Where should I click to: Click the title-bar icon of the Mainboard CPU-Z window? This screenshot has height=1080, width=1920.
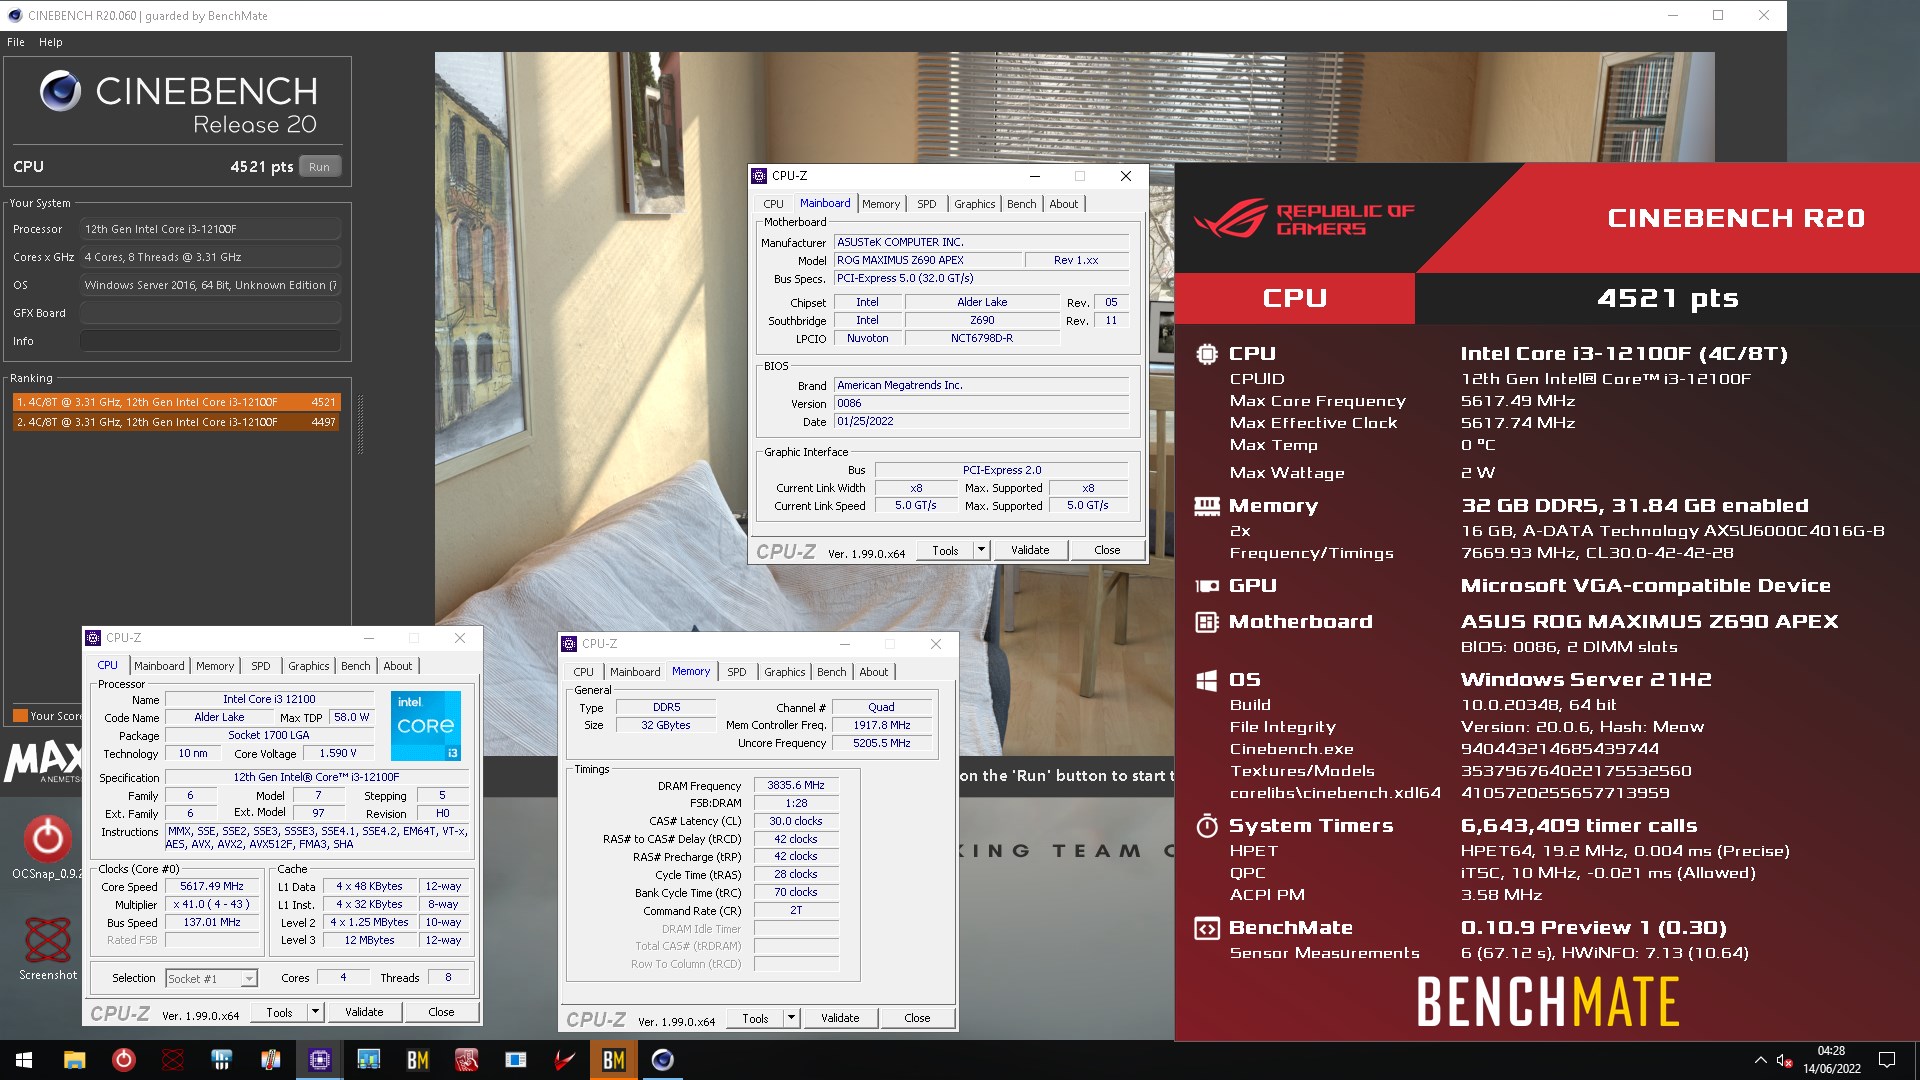[760, 176]
